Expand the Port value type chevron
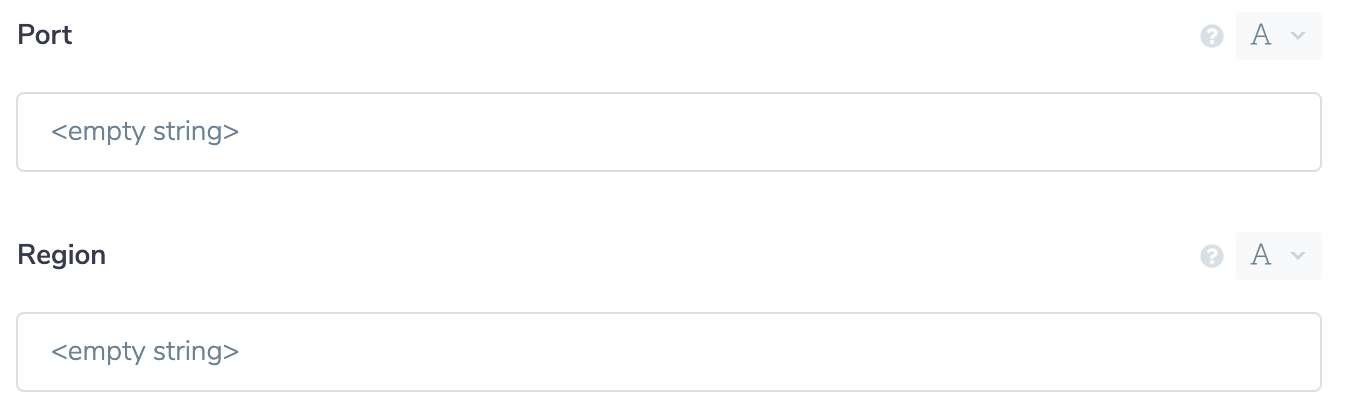 coord(1298,36)
